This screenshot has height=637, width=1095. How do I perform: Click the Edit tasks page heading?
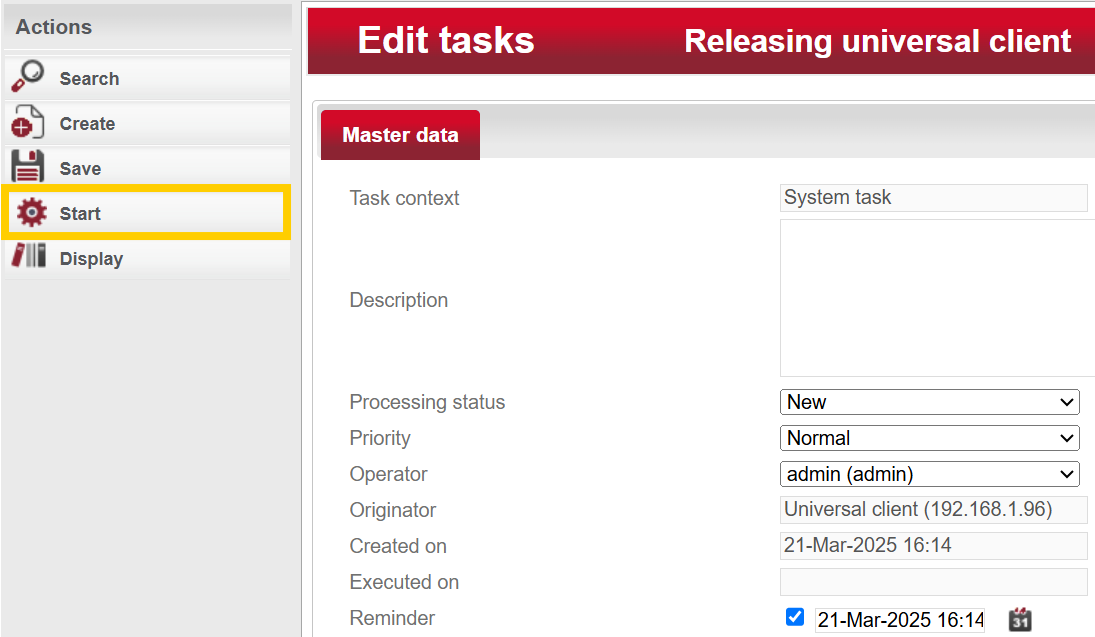pyautogui.click(x=446, y=41)
